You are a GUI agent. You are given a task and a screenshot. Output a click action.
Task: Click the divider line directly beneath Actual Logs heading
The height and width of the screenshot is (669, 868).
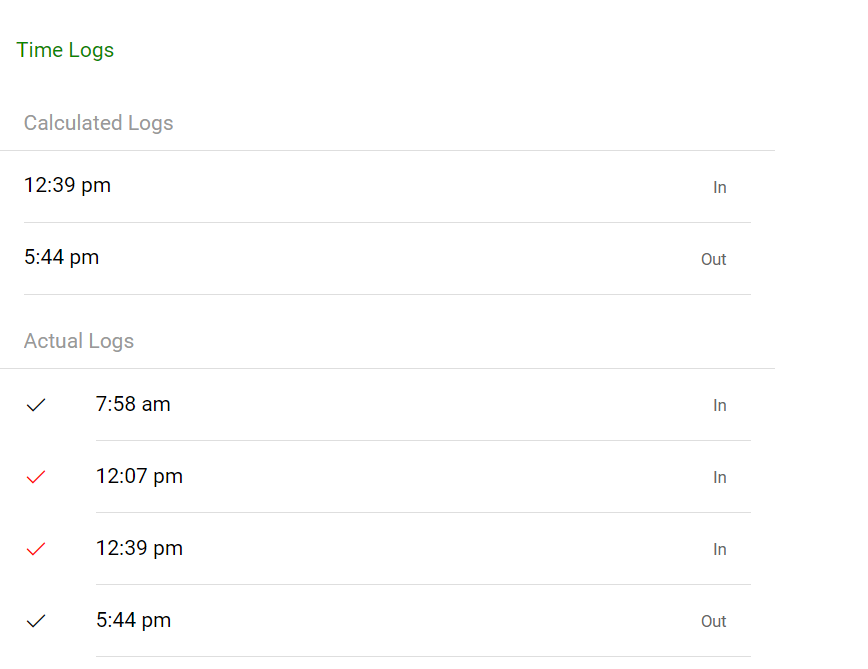coord(387,368)
